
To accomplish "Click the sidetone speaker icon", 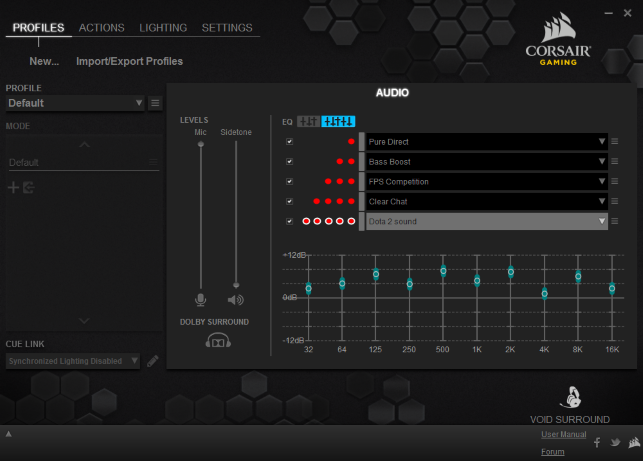I will 236,300.
